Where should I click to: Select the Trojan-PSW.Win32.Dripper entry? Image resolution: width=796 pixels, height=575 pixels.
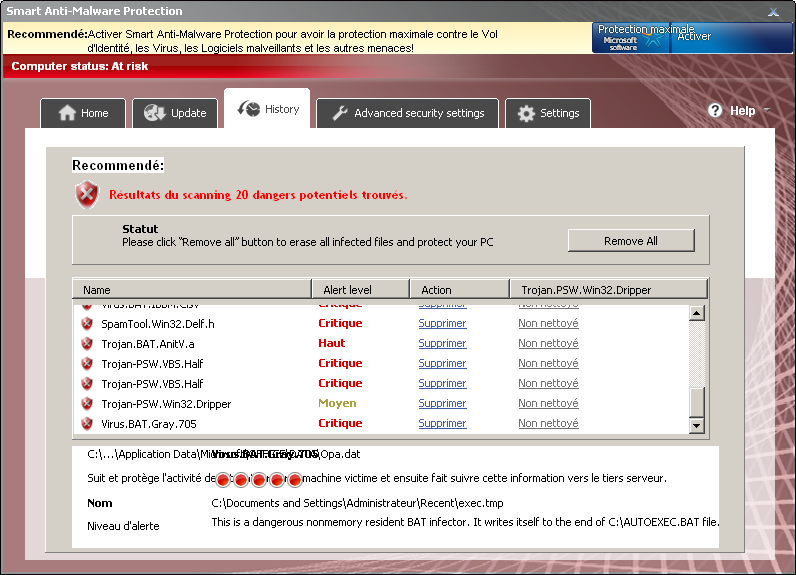click(x=166, y=404)
